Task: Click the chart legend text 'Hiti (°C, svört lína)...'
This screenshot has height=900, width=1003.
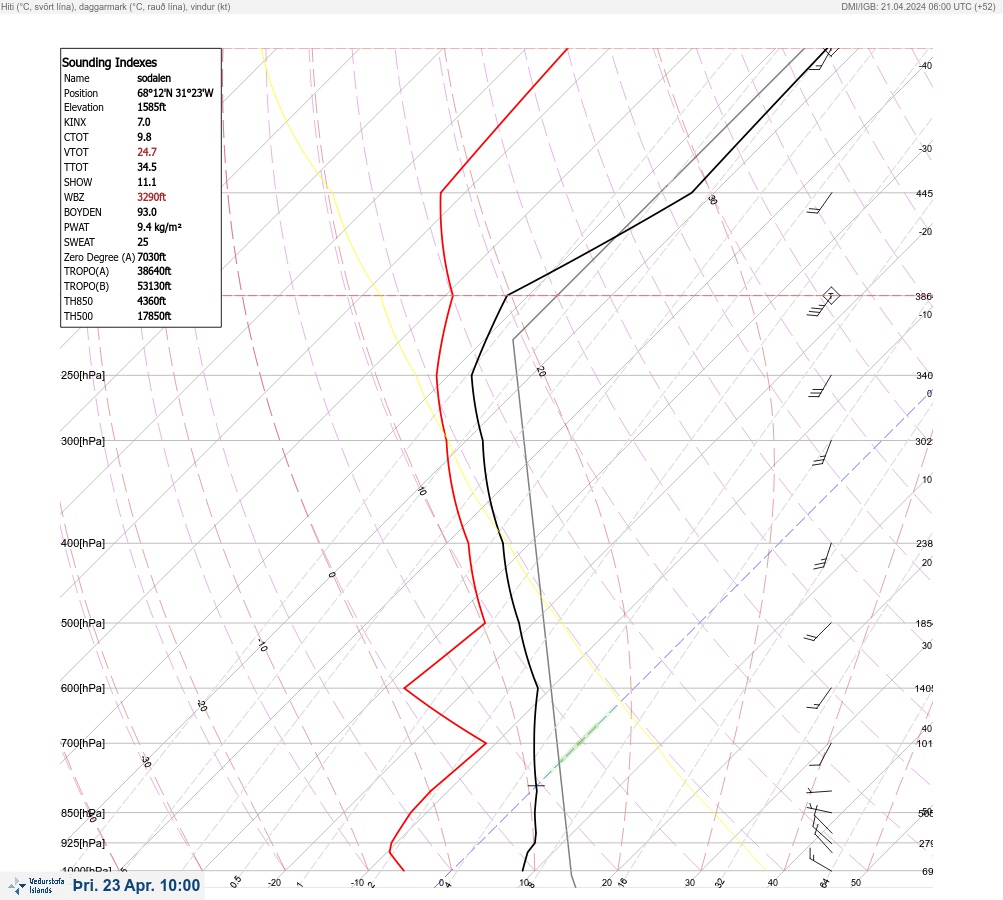Action: (116, 6)
